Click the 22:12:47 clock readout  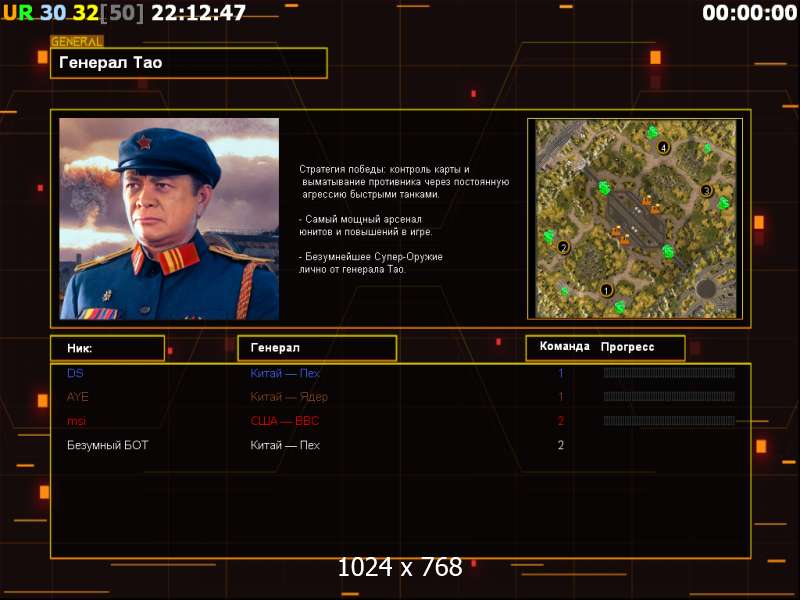pos(198,12)
